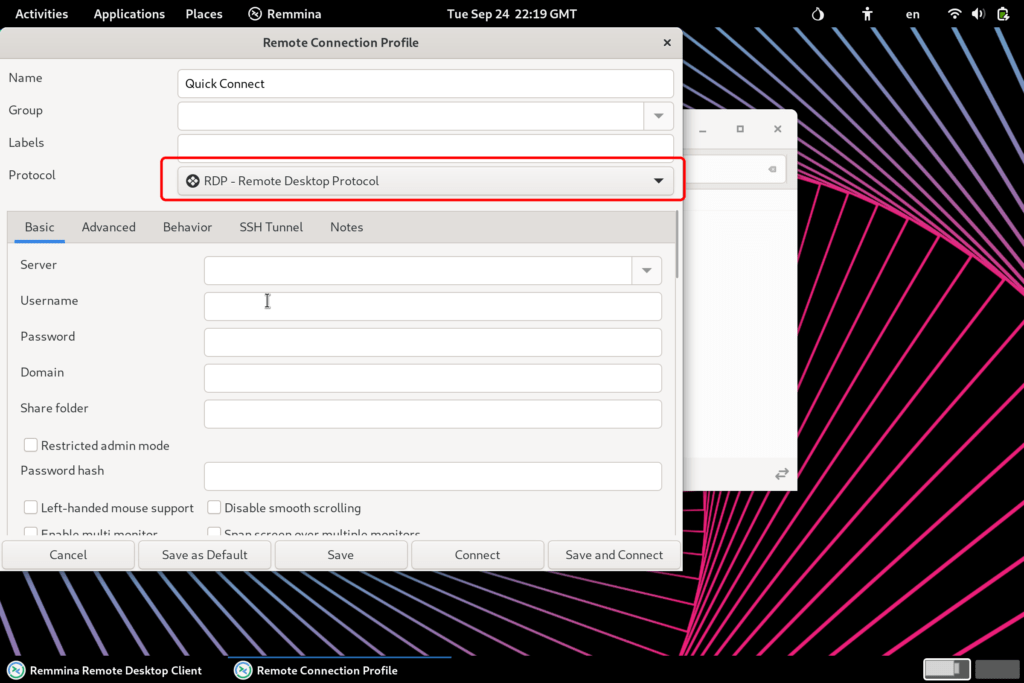Open the Activities overview
The image size is (1024, 683).
tap(41, 14)
